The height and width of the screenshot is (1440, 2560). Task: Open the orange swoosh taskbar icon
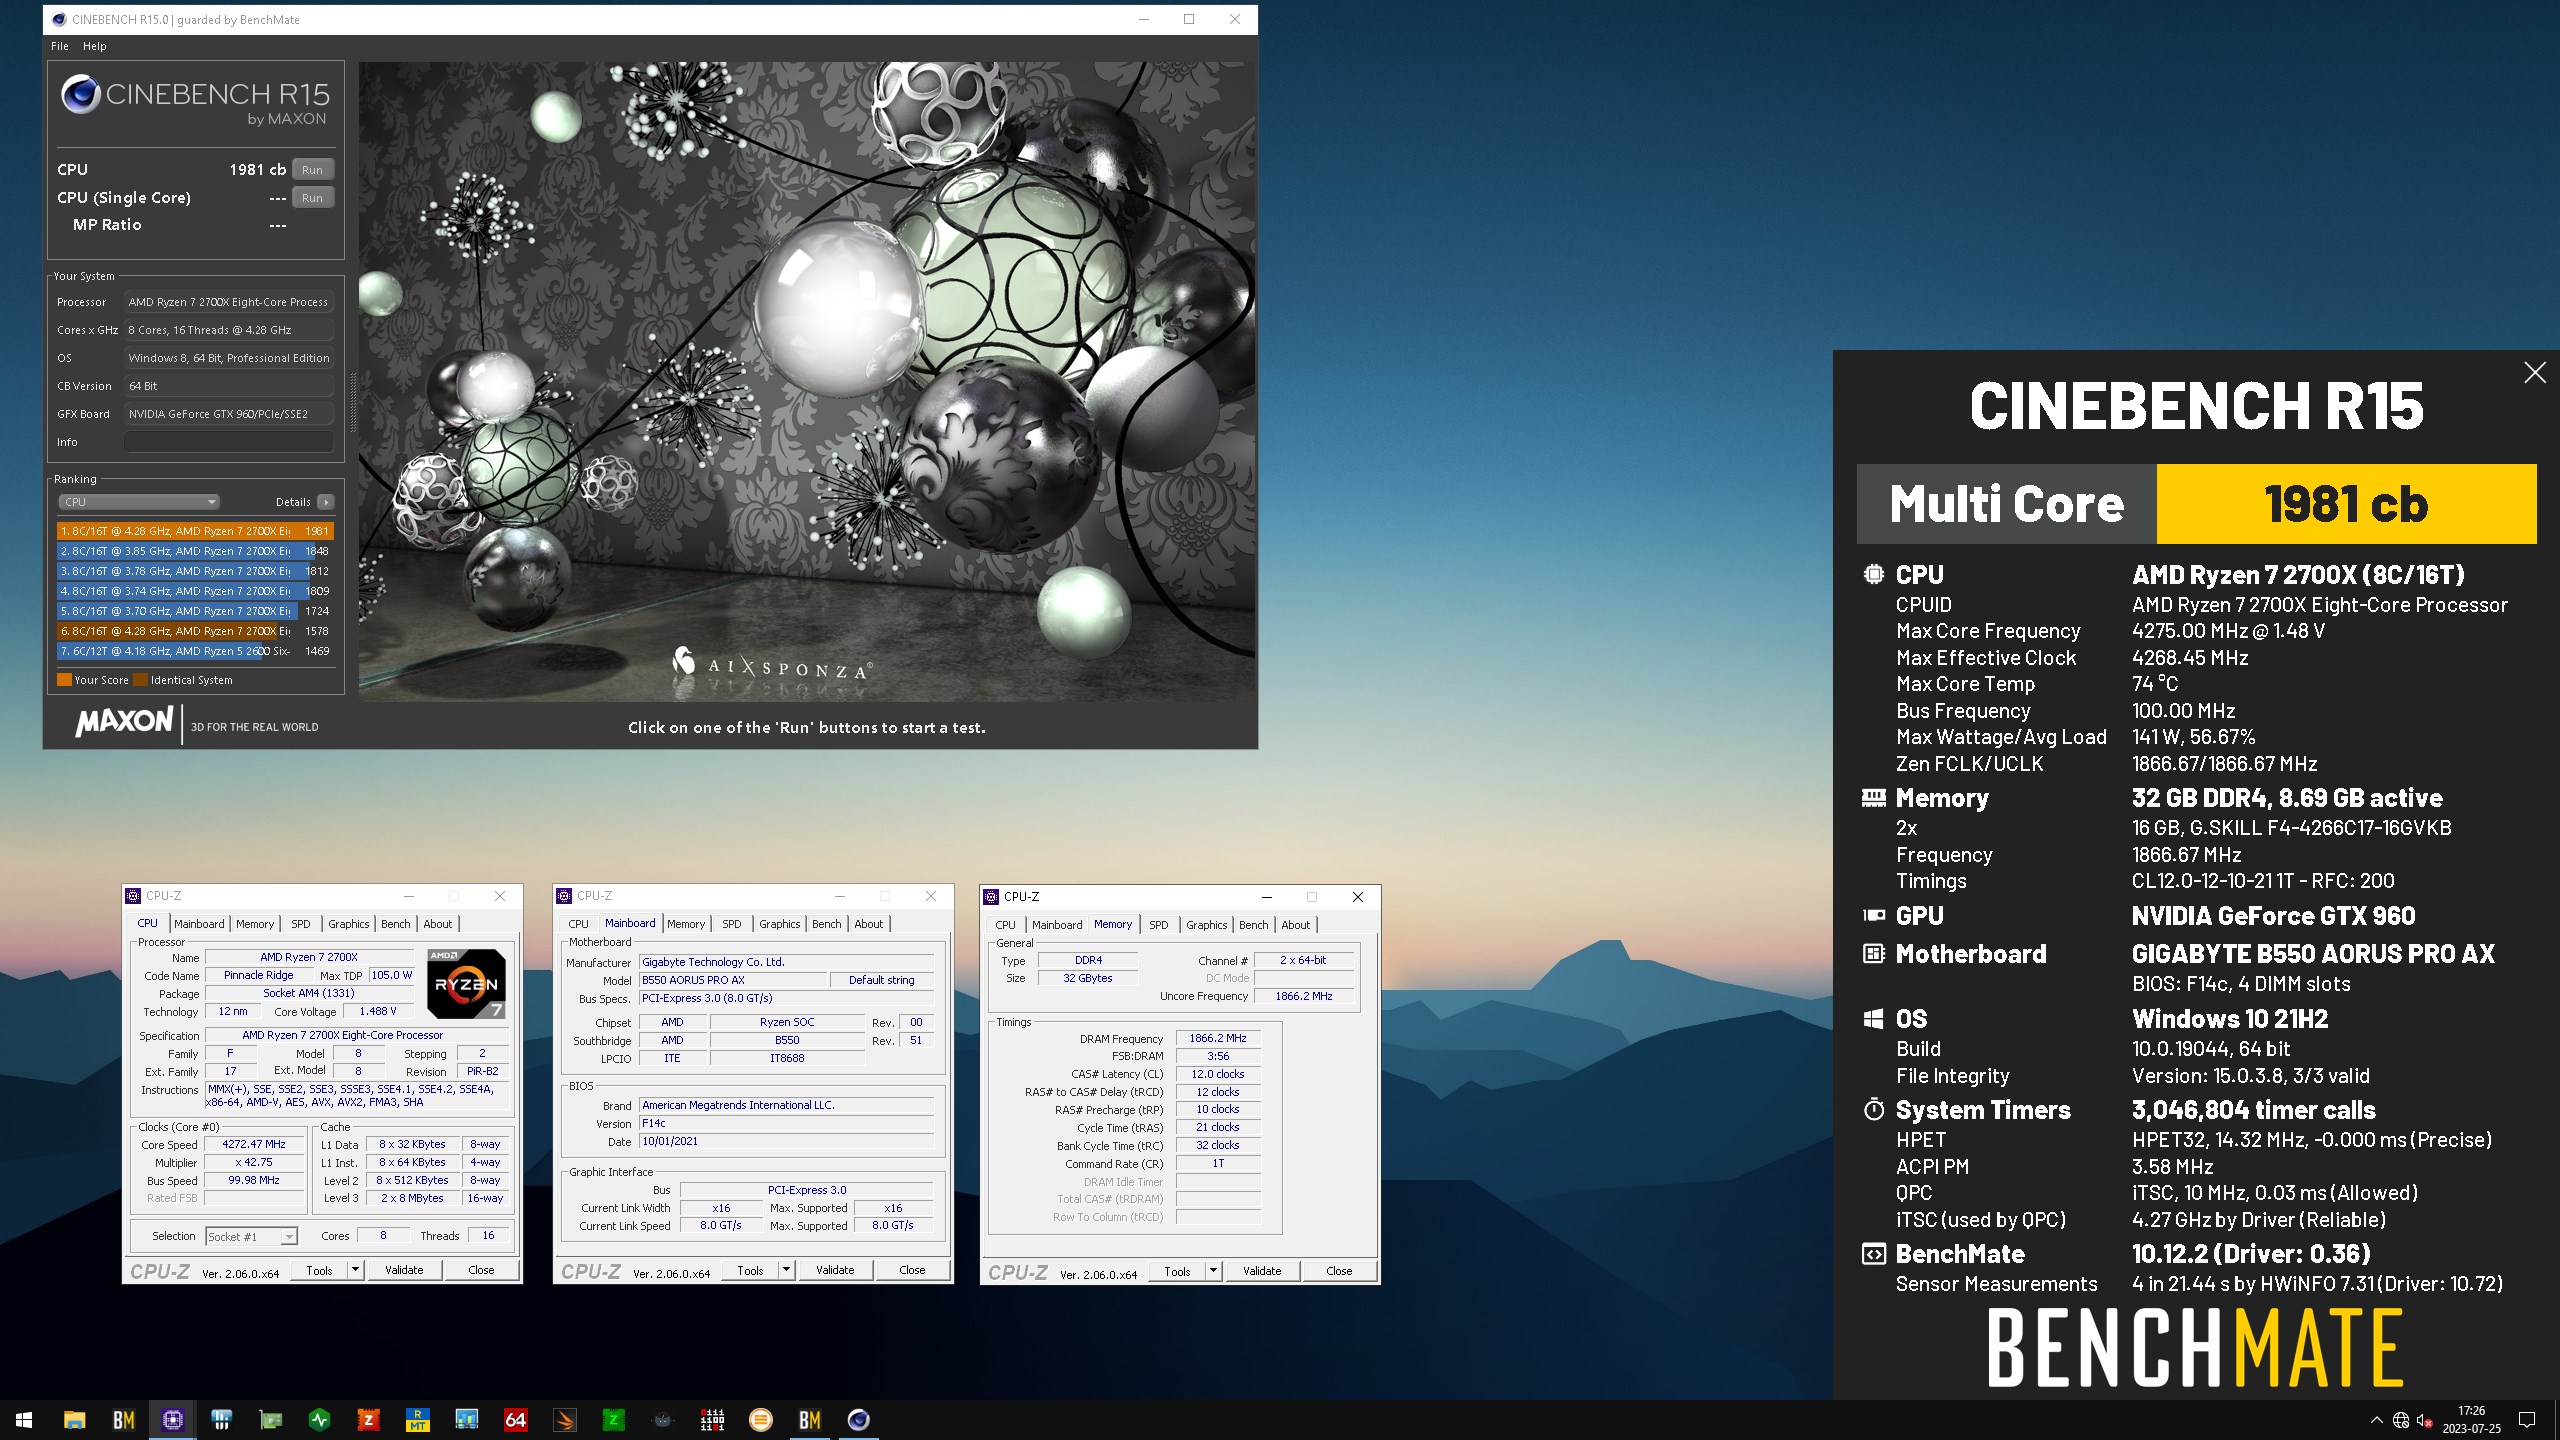coord(564,1419)
